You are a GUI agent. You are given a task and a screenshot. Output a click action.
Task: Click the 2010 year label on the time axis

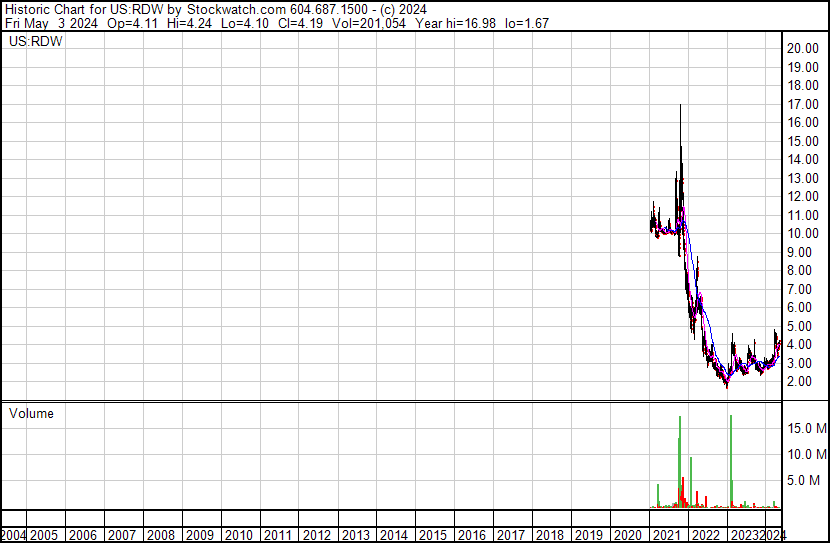(238, 535)
